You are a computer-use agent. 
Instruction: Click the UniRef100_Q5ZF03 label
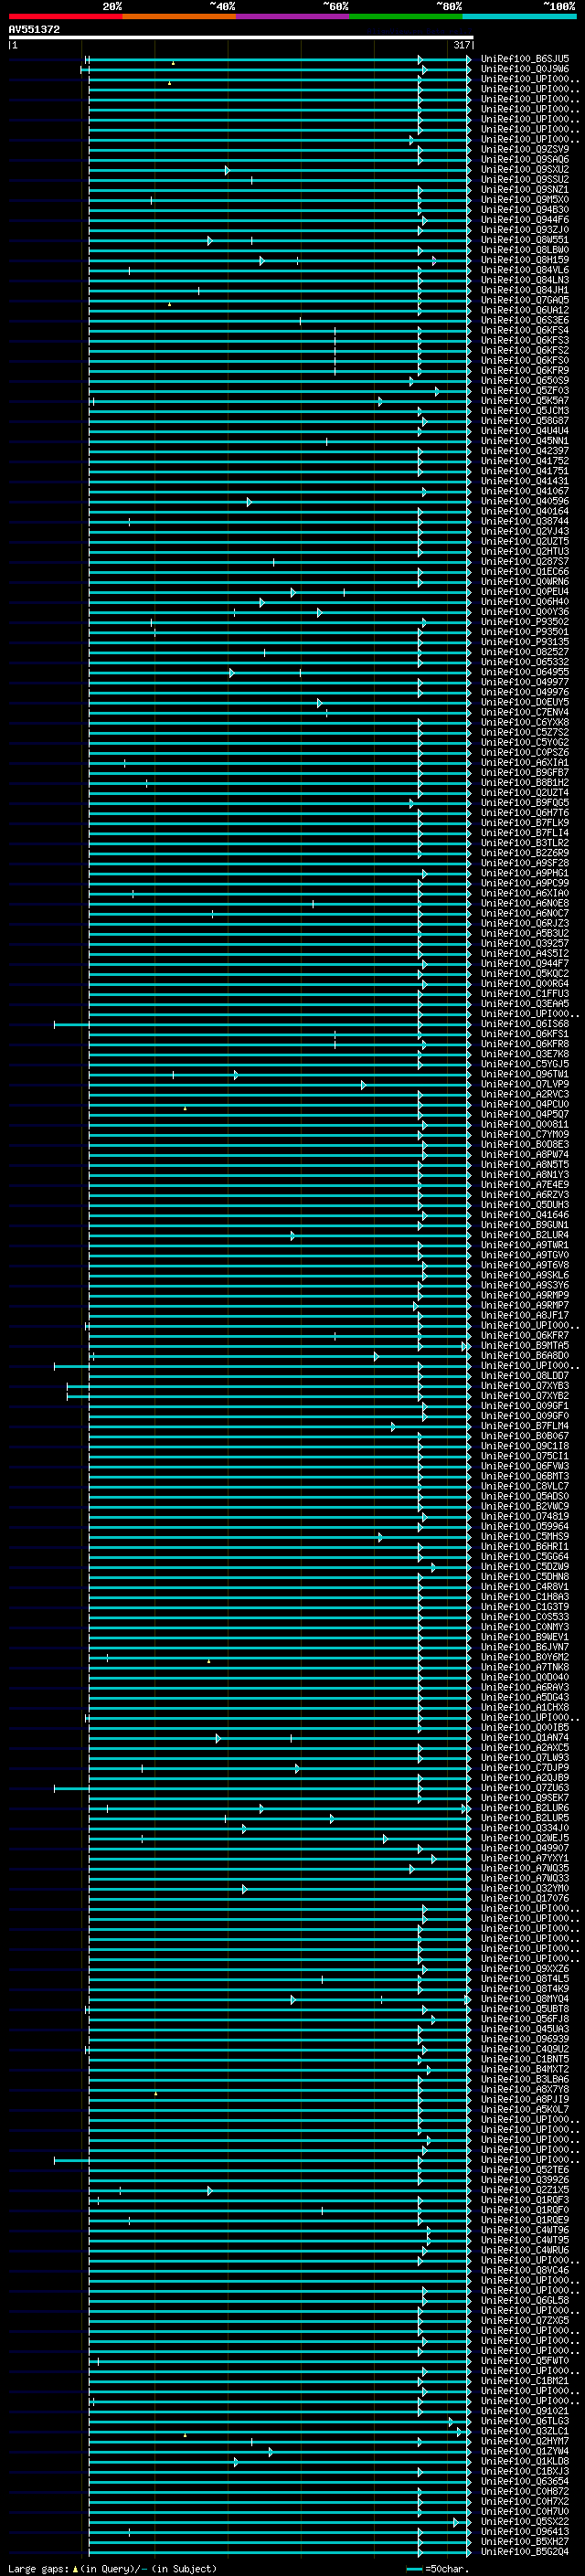[x=525, y=391]
